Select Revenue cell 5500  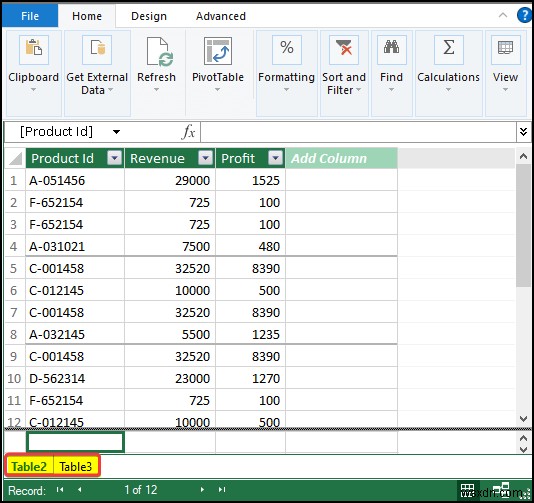pyautogui.click(x=170, y=334)
